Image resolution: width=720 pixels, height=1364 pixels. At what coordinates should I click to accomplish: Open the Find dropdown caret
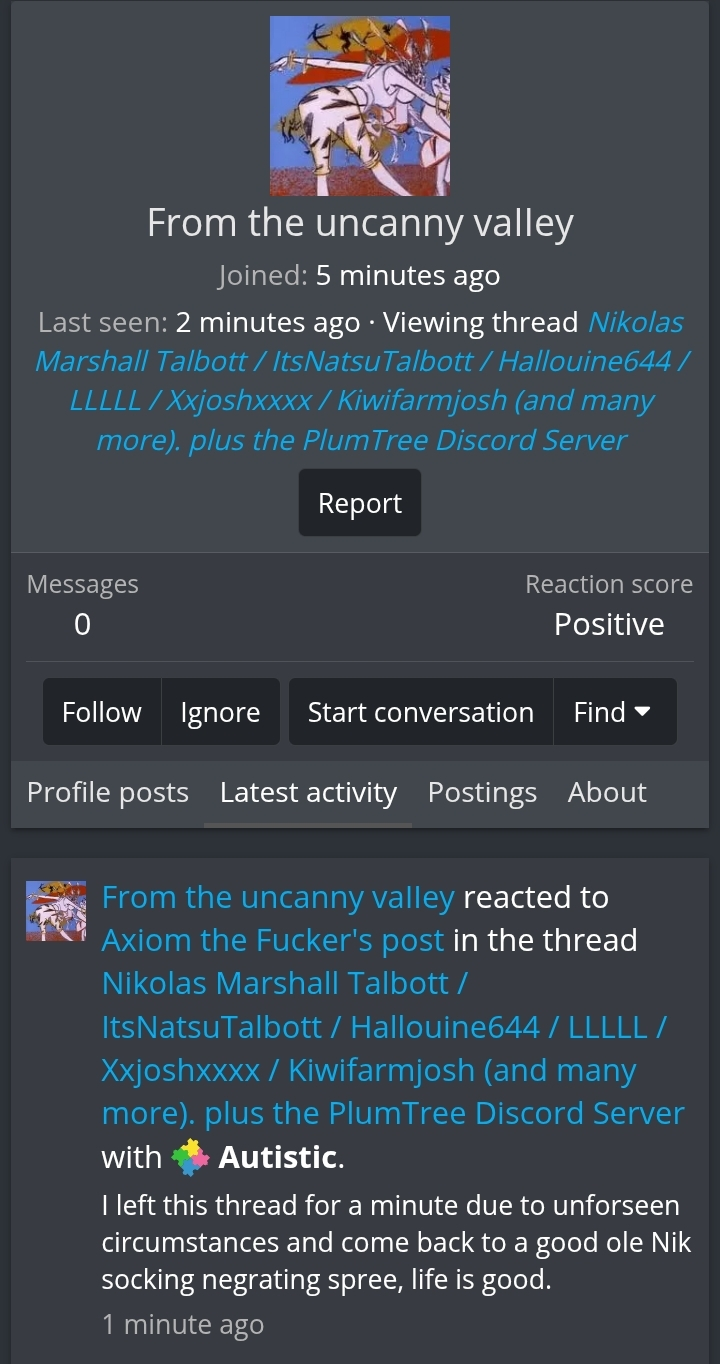[643, 712]
